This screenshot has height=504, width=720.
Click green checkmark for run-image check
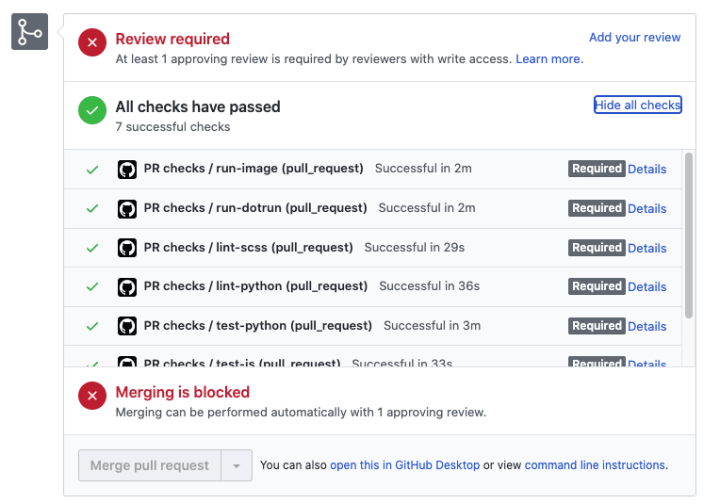[93, 169]
